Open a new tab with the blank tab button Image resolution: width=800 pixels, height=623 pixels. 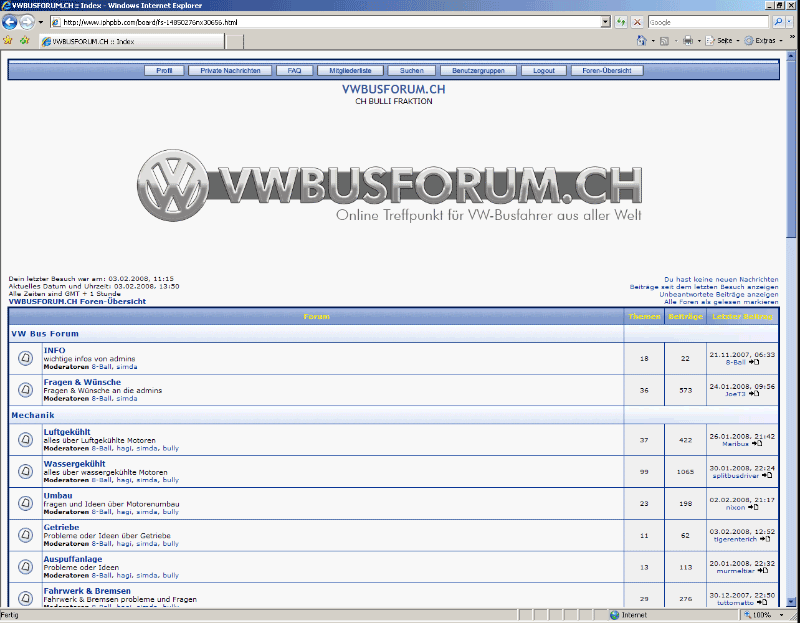[234, 42]
